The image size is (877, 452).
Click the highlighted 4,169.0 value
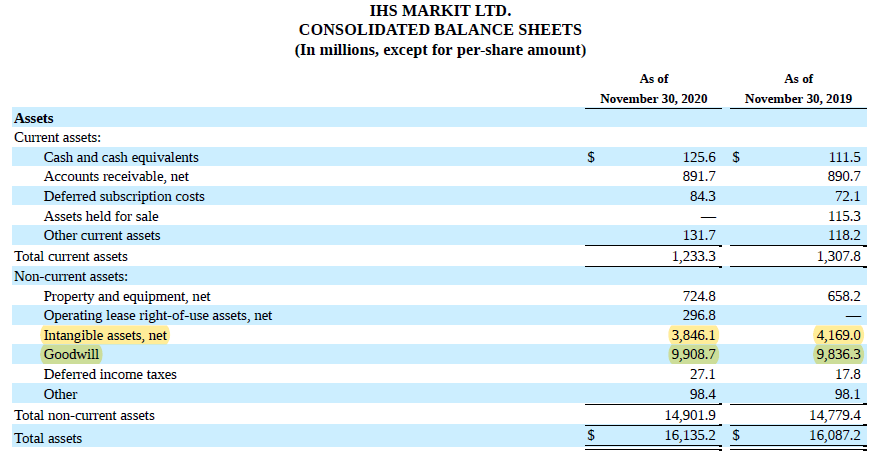coord(838,335)
